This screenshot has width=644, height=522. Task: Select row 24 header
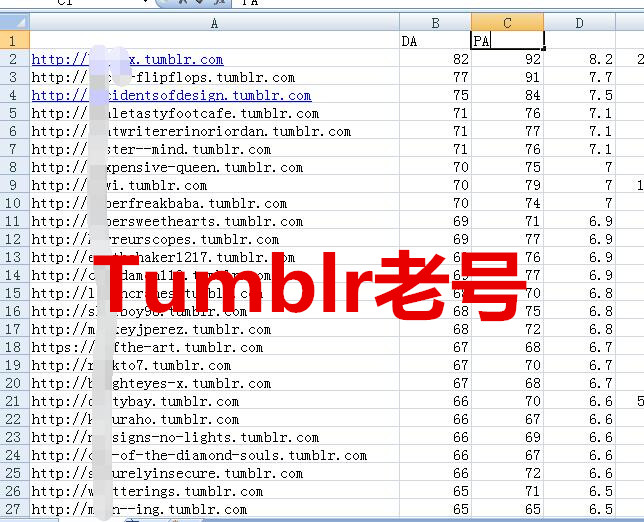coord(15,455)
